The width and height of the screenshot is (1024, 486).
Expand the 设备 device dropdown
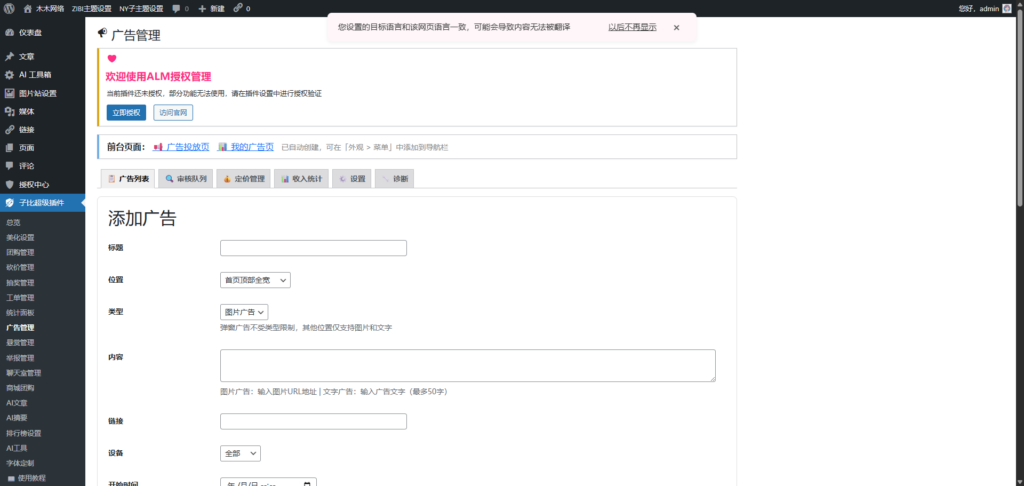240,453
